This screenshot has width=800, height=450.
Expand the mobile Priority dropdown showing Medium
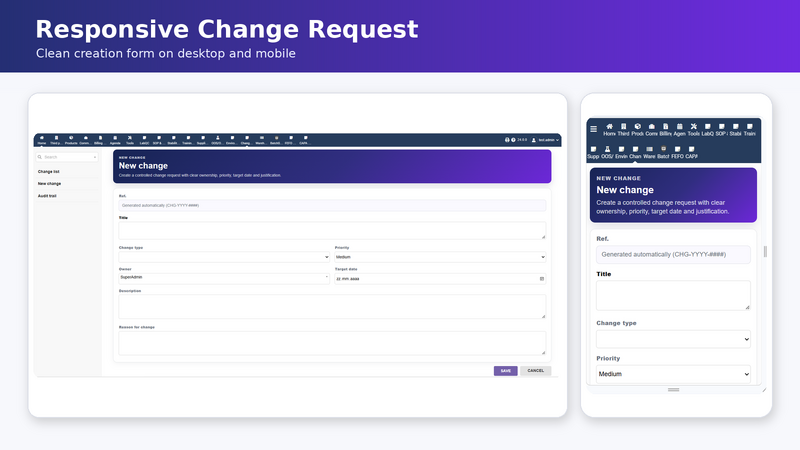(x=673, y=374)
